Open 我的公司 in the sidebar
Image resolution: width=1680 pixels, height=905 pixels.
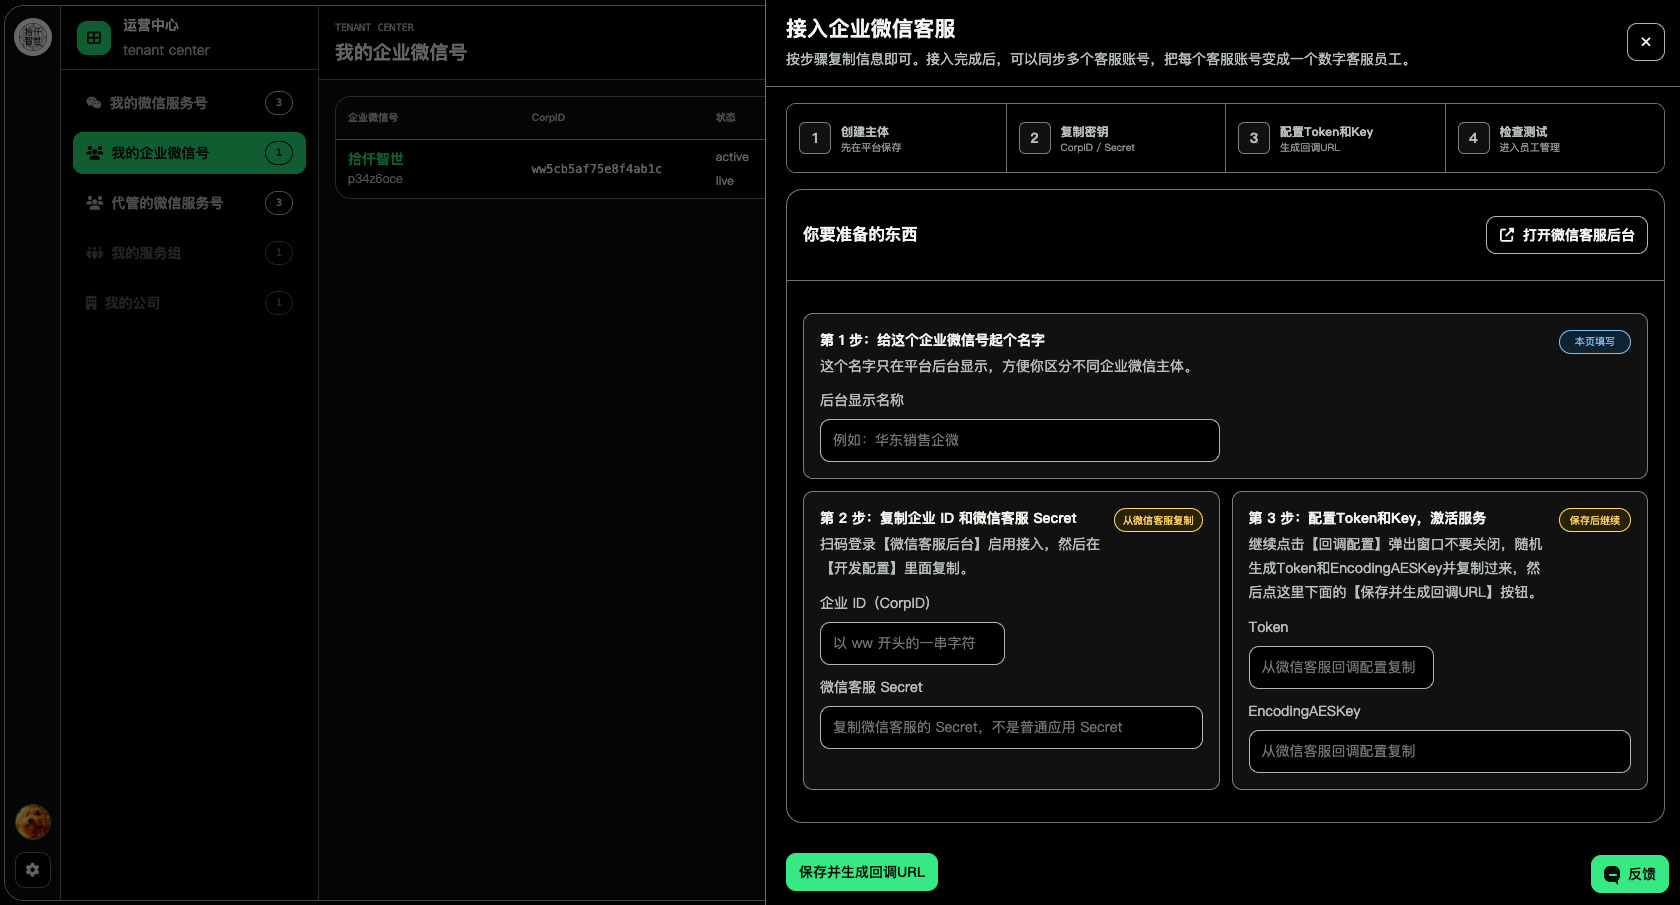[x=189, y=303]
